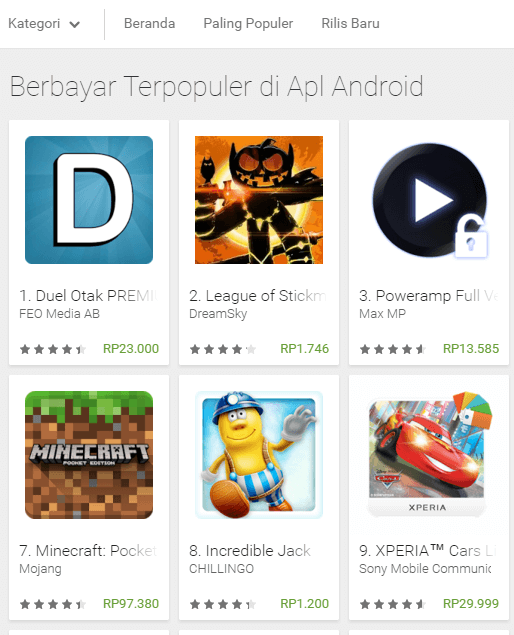Open the Duel Otak PREMIUM app icon
Image resolution: width=514 pixels, height=635 pixels.
89,200
